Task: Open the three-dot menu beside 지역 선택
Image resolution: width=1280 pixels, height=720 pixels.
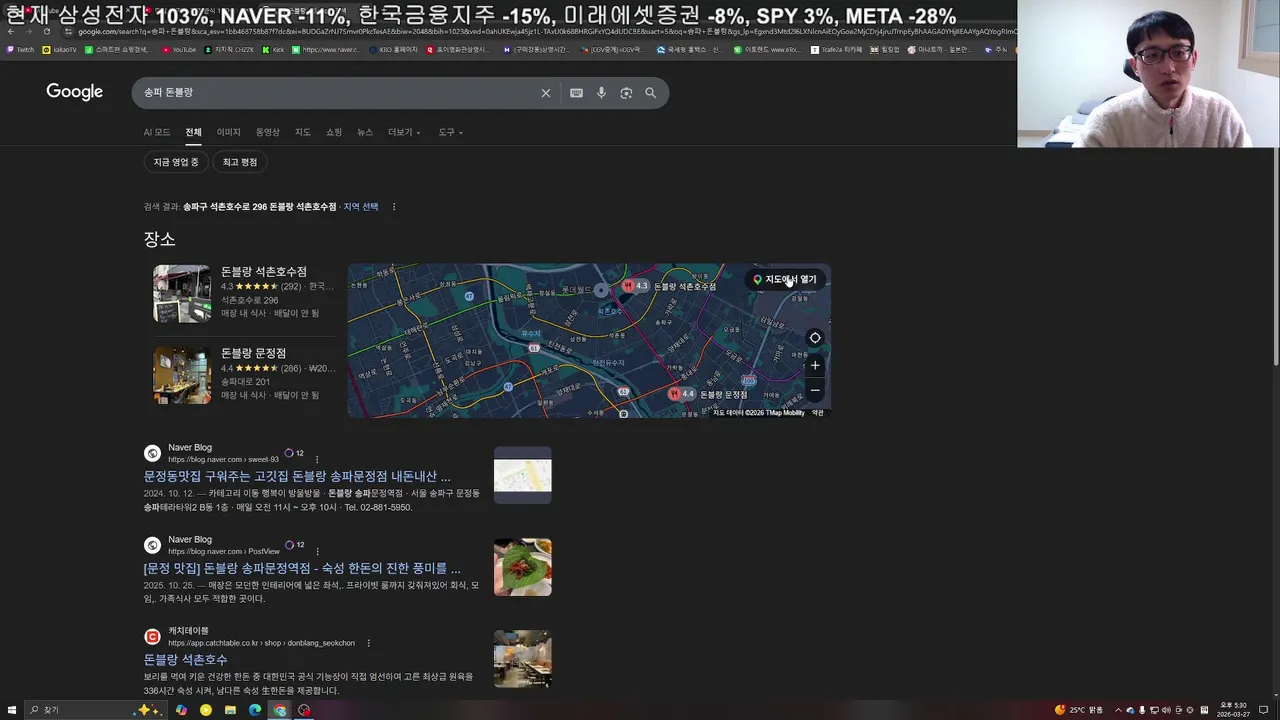Action: (x=394, y=207)
